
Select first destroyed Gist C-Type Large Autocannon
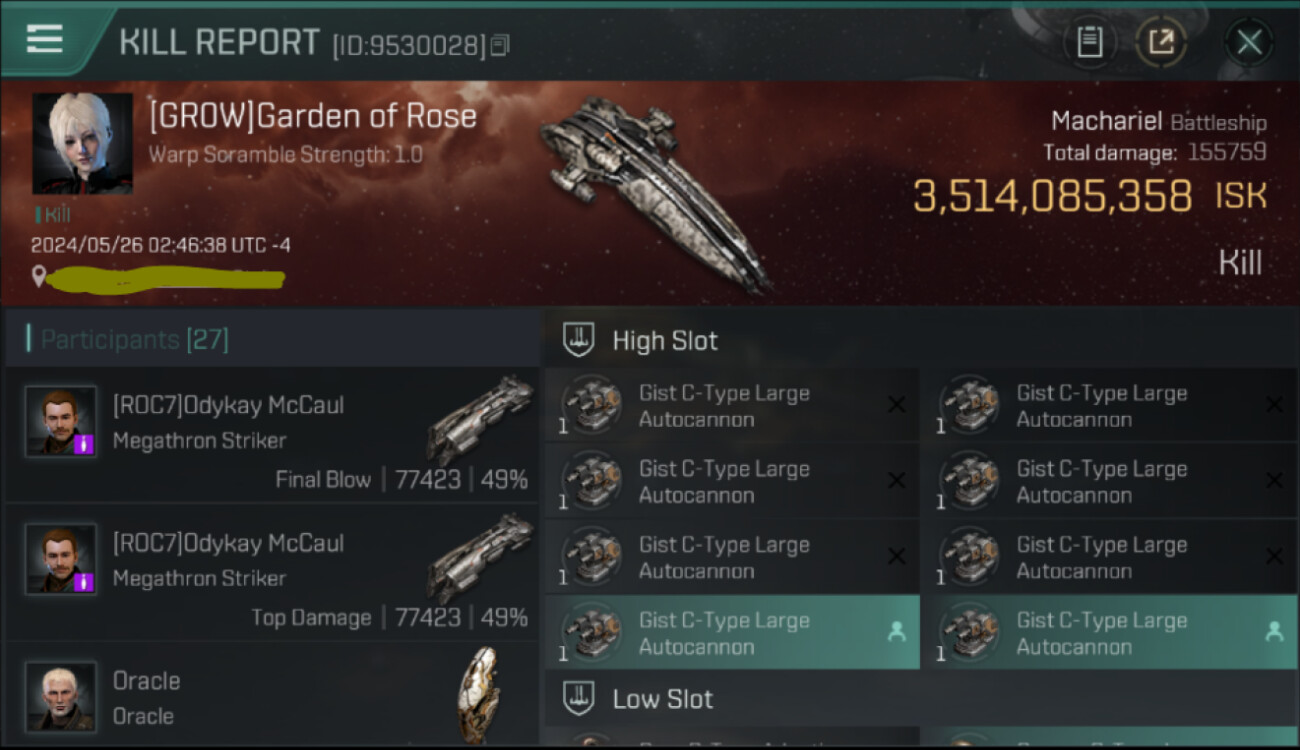[x=732, y=405]
